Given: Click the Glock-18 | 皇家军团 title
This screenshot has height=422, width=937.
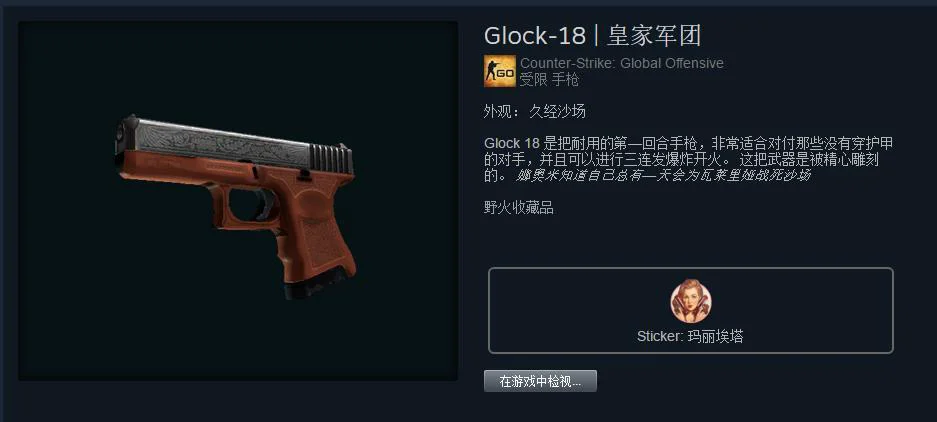Looking at the screenshot, I should click(592, 36).
